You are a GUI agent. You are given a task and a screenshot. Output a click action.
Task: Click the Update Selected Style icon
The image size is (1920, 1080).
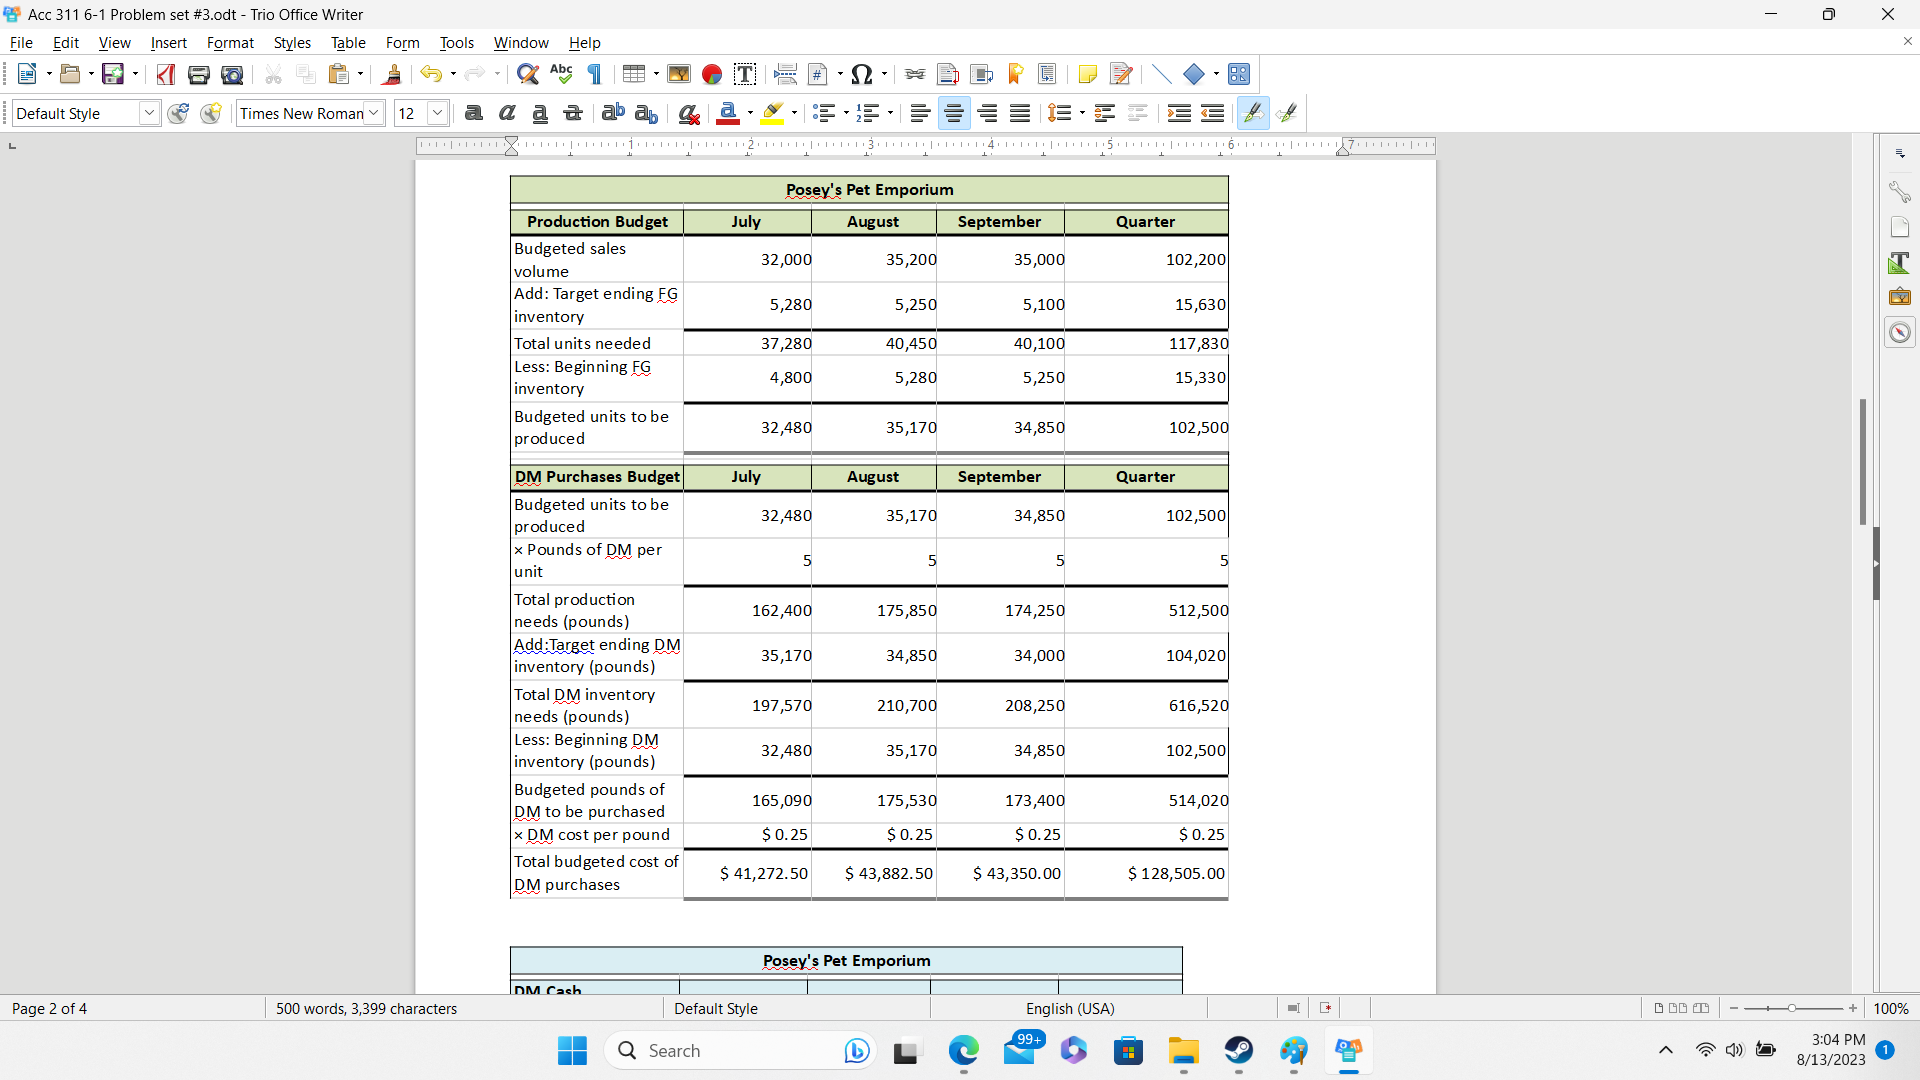pyautogui.click(x=178, y=113)
